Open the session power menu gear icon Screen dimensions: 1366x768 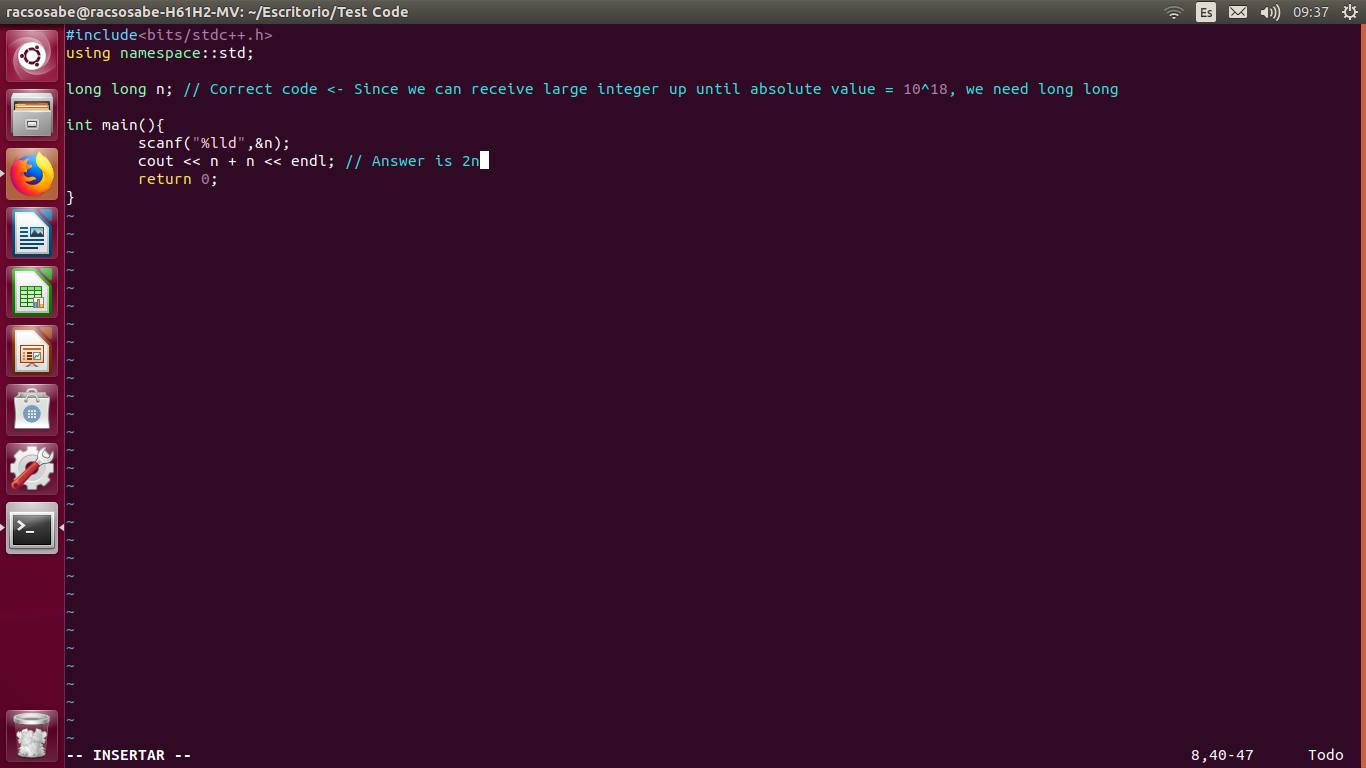(1348, 12)
